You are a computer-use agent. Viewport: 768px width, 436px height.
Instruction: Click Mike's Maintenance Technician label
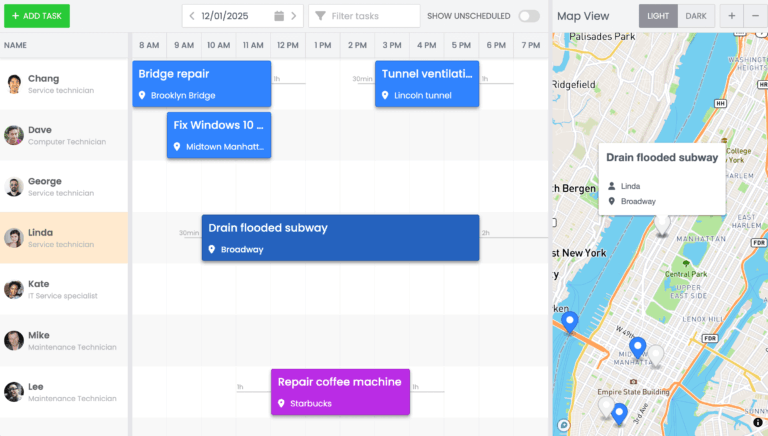coord(72,347)
